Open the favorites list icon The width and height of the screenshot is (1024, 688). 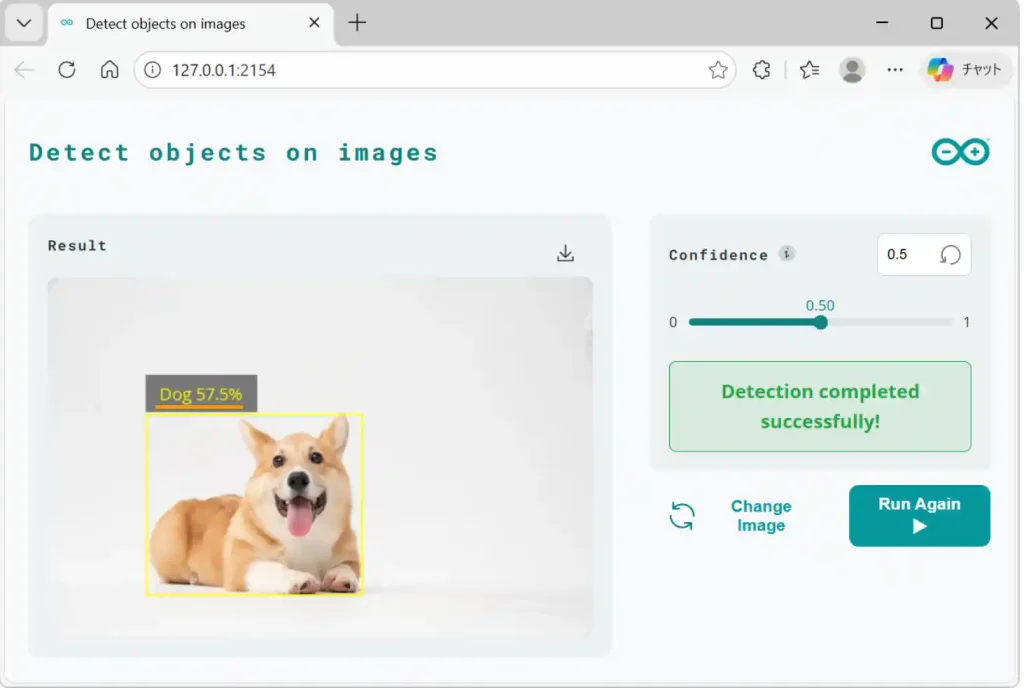809,69
